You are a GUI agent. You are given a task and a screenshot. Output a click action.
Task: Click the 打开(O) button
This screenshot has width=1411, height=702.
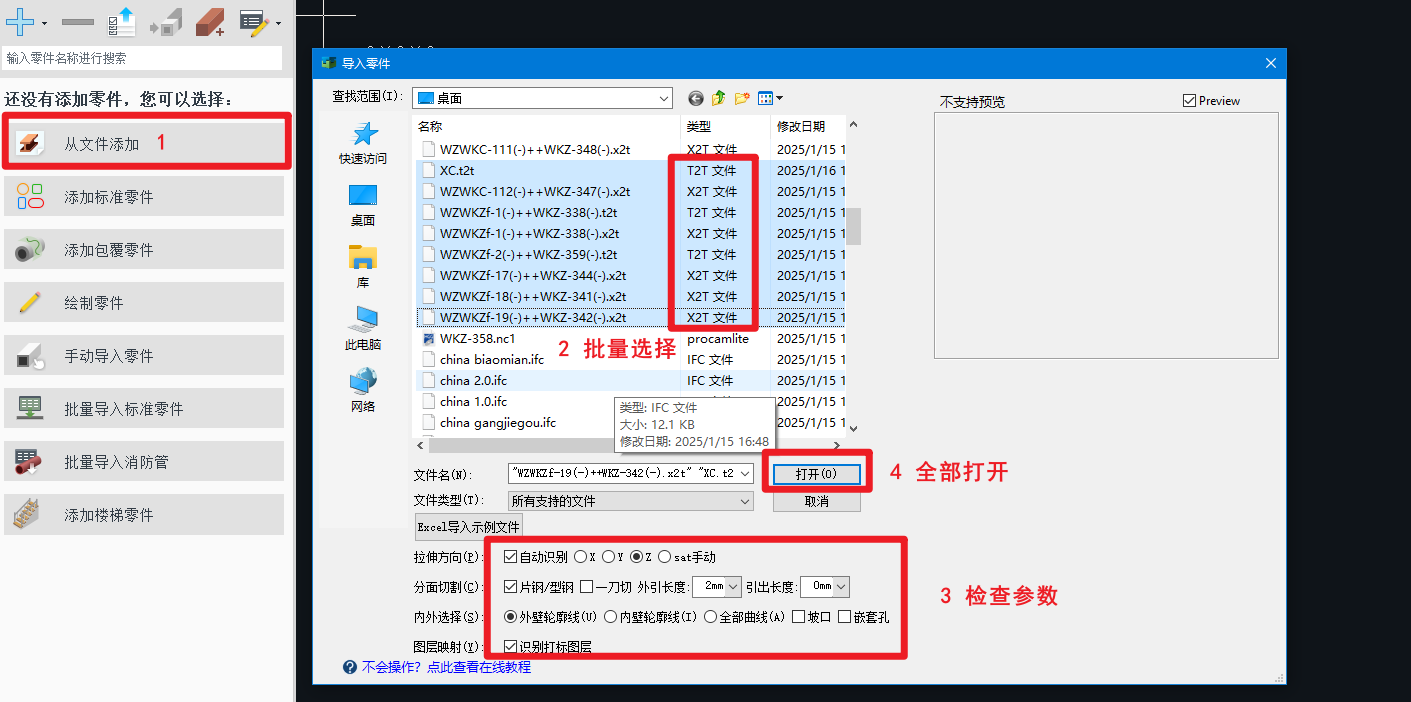click(816, 474)
